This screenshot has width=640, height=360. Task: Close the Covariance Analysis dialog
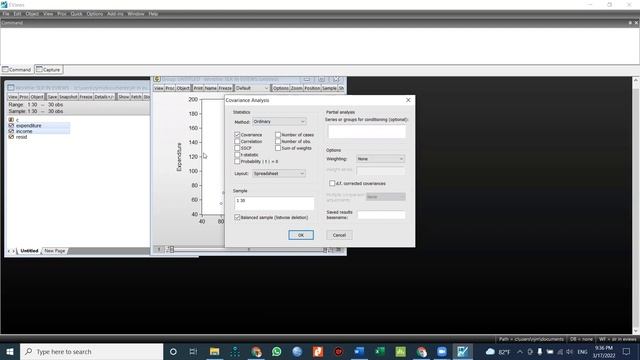coord(408,100)
